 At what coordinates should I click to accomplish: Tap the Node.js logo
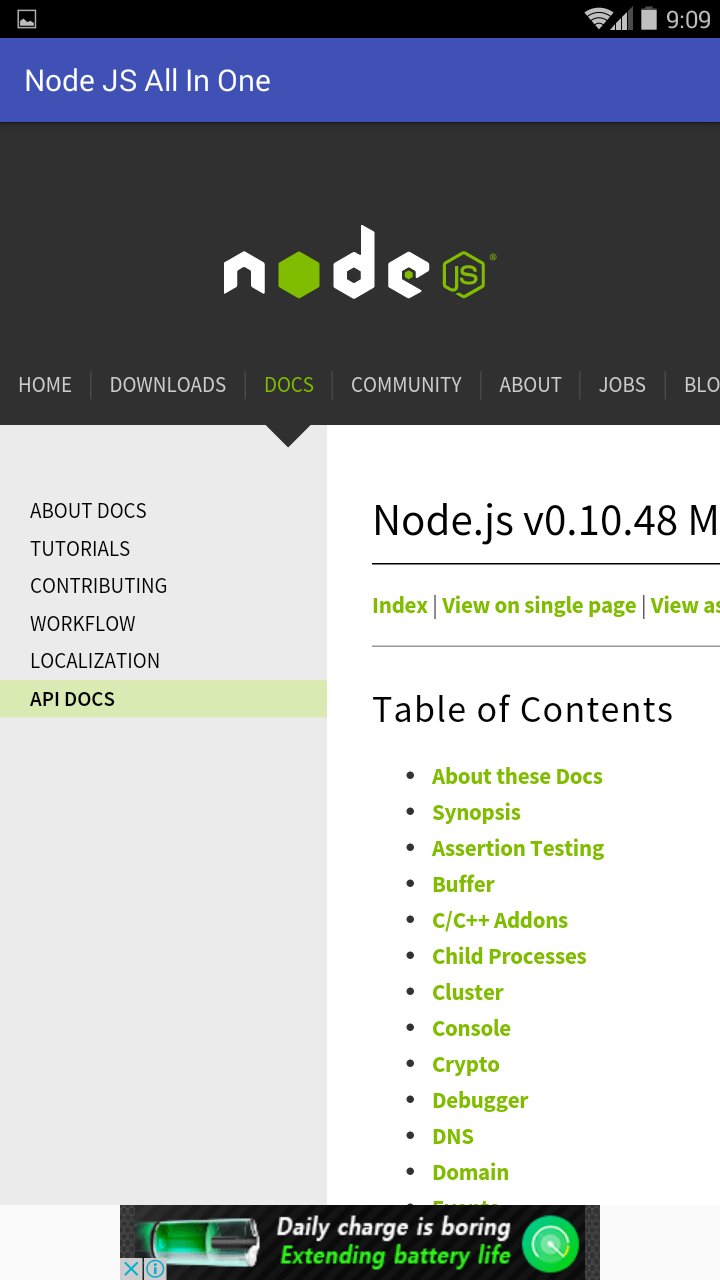[359, 263]
